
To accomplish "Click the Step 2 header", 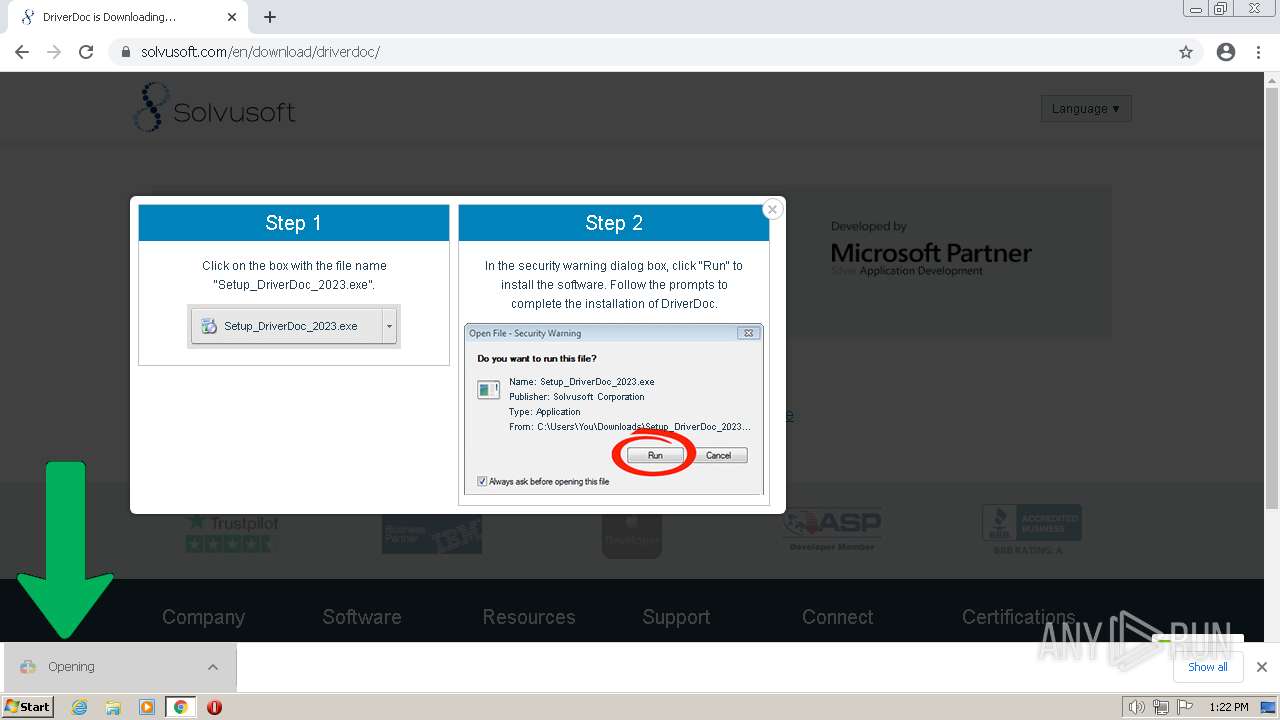I will pos(614,223).
